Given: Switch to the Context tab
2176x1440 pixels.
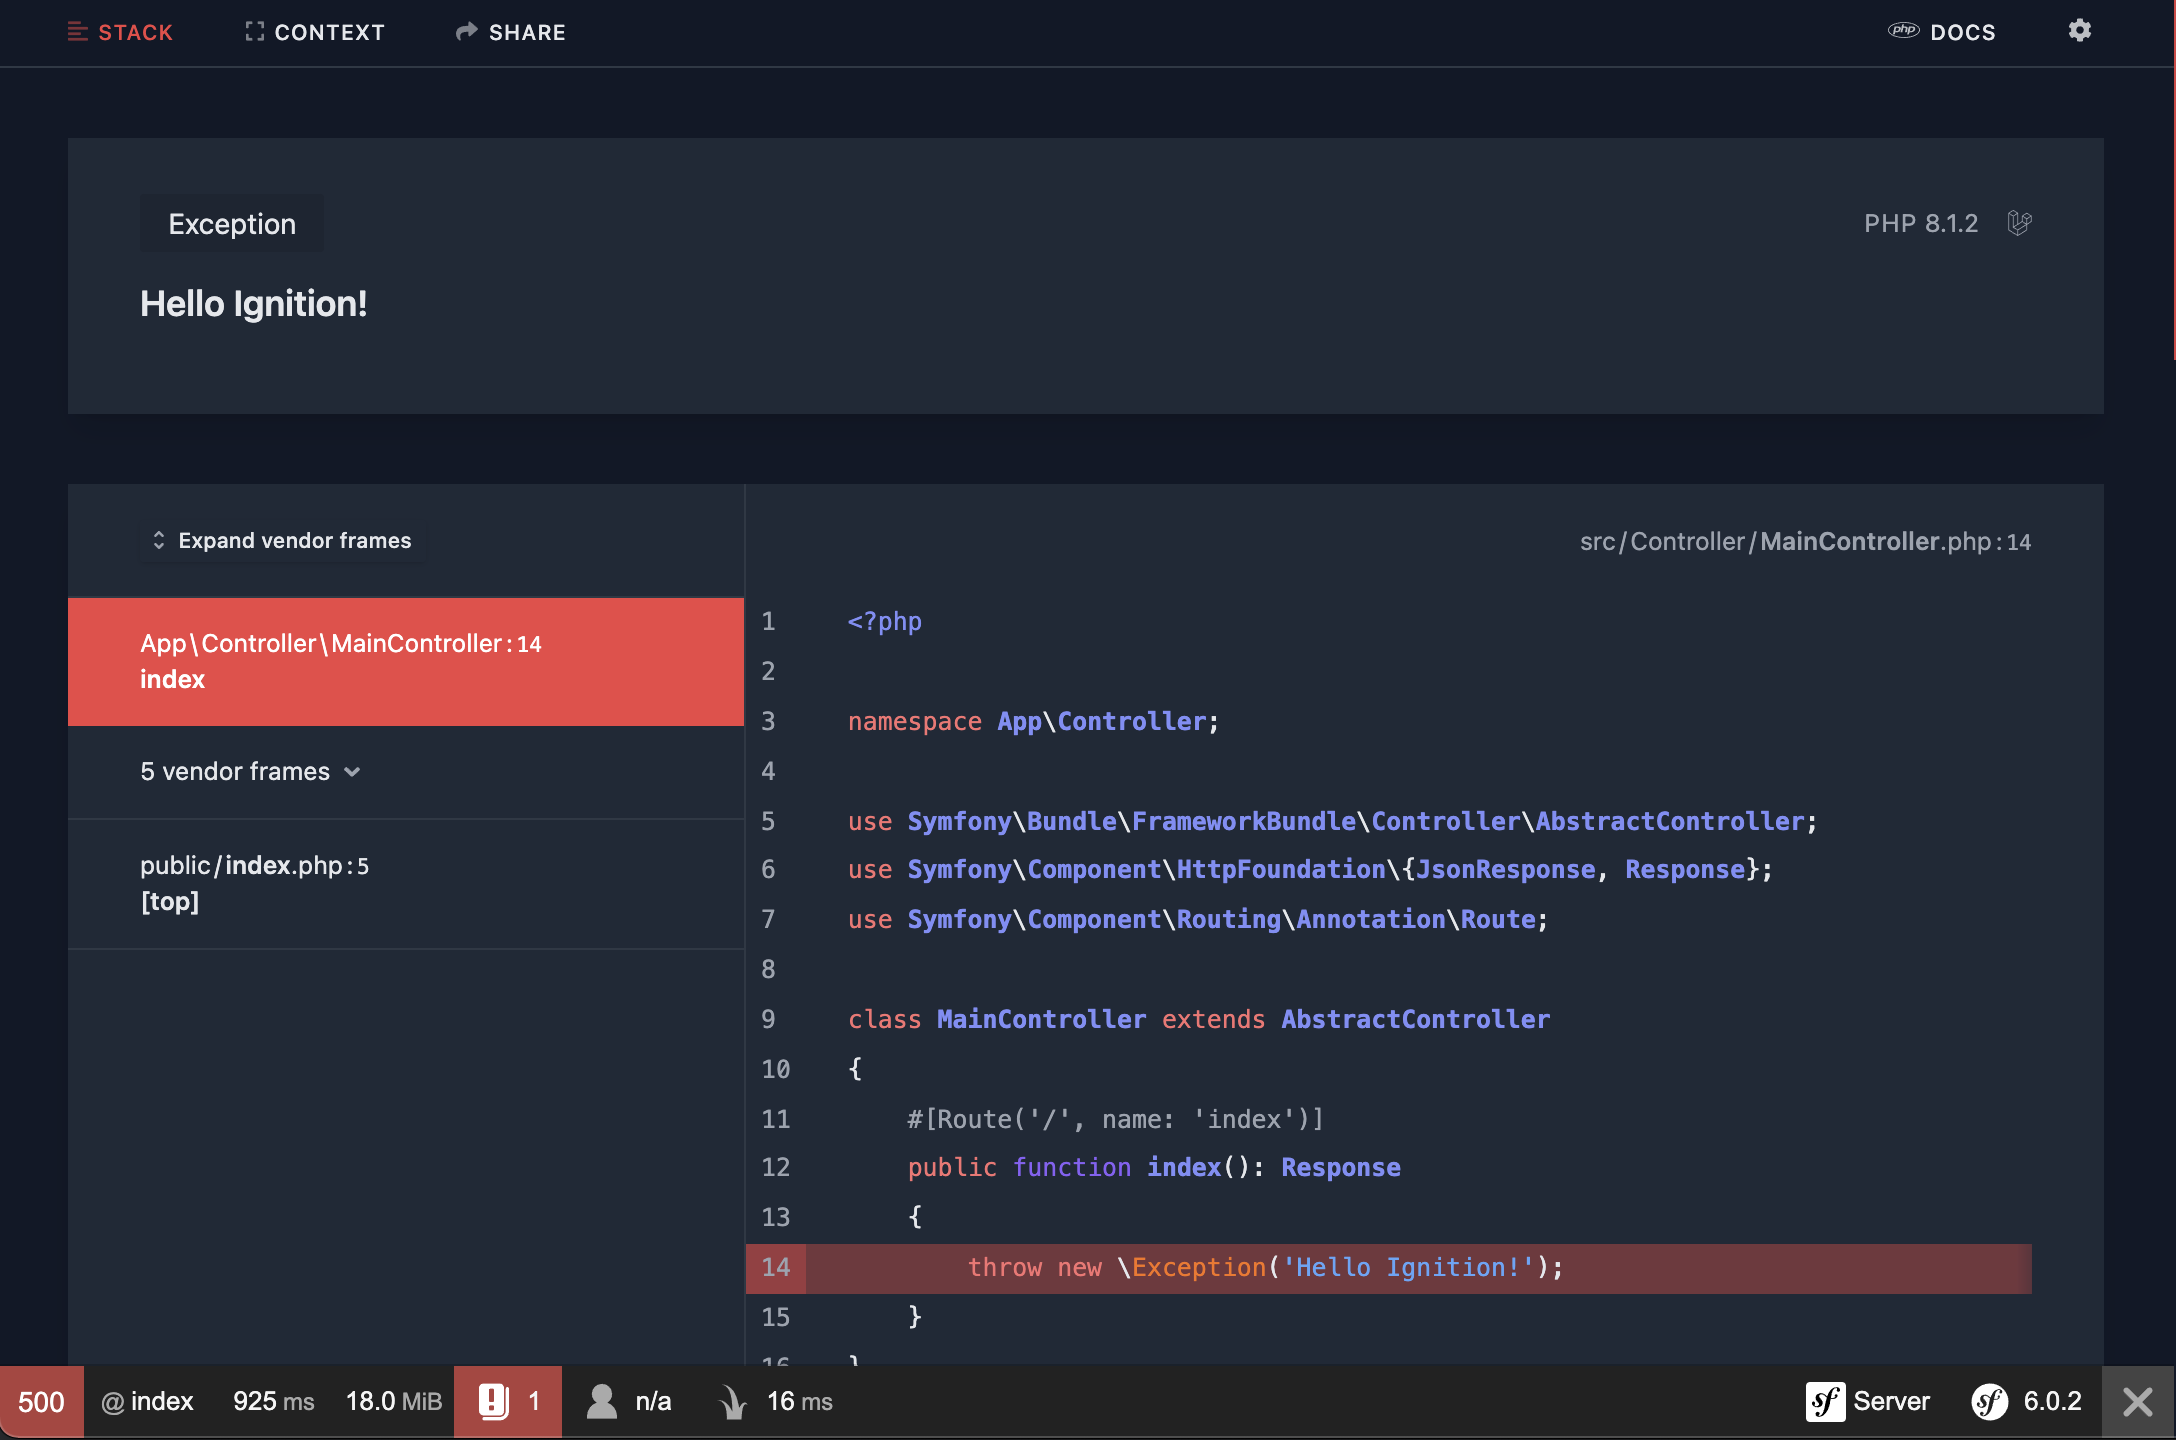Looking at the screenshot, I should coord(315,32).
